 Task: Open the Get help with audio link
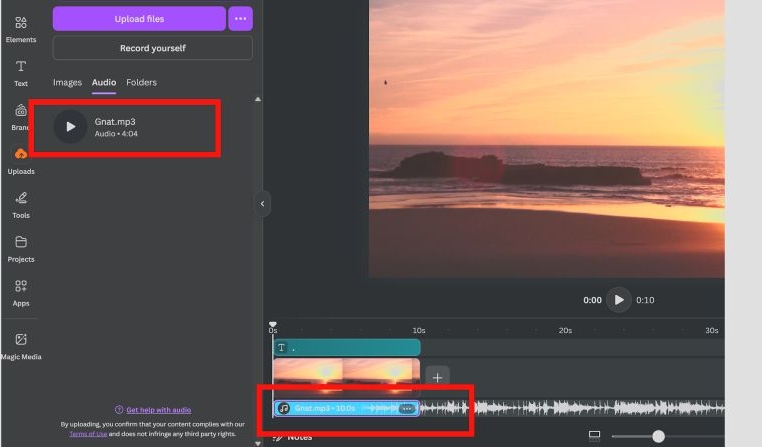coord(158,410)
